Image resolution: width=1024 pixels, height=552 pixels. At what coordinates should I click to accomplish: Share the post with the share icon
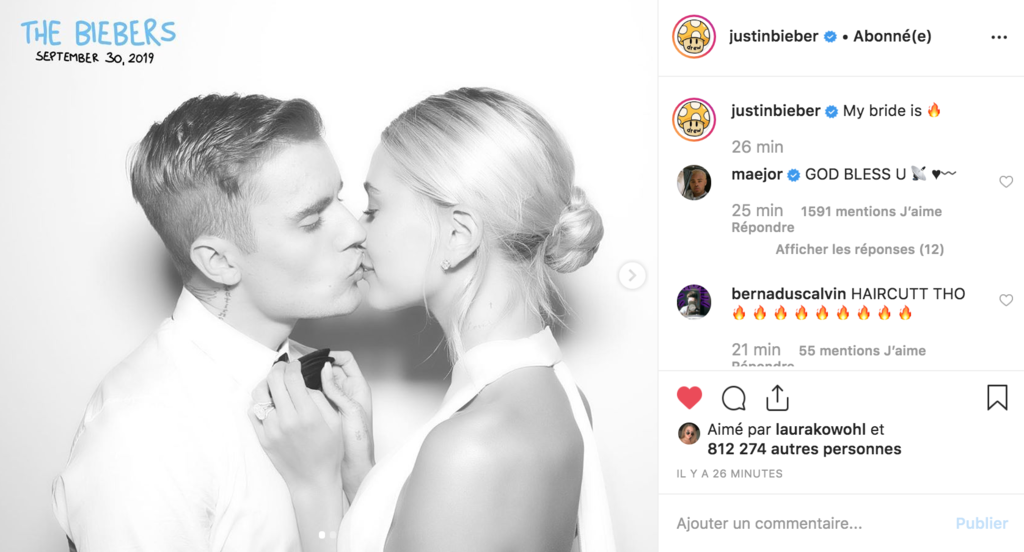pos(777,398)
